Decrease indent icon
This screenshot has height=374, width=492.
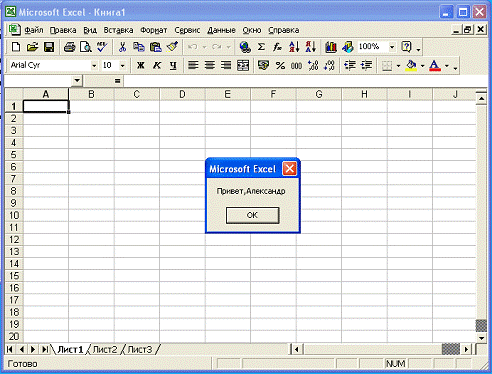coord(350,65)
